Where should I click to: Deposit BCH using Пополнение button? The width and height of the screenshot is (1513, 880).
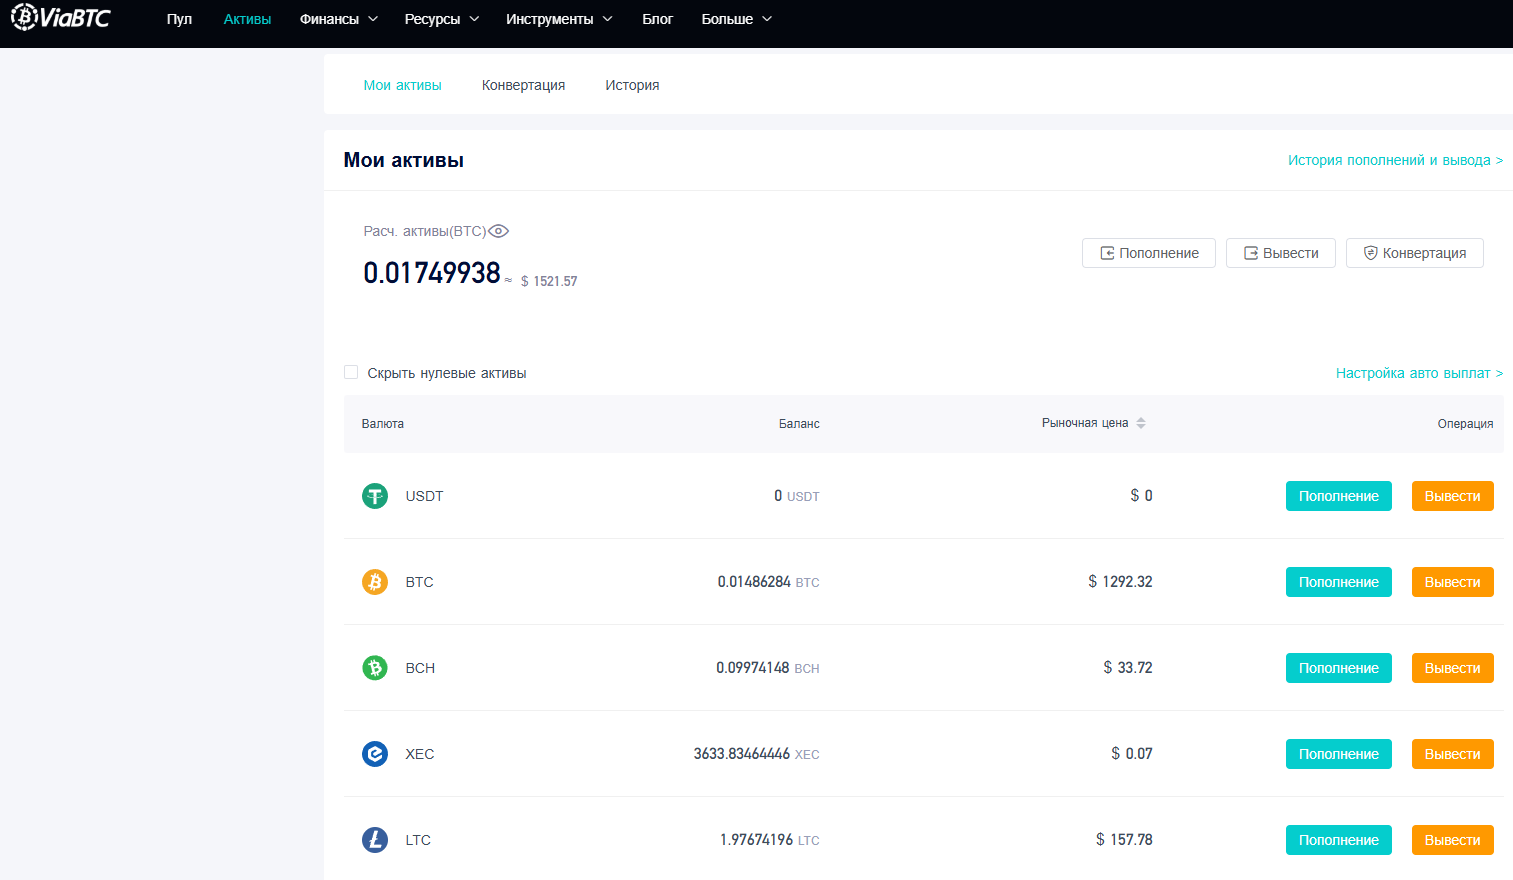1339,668
